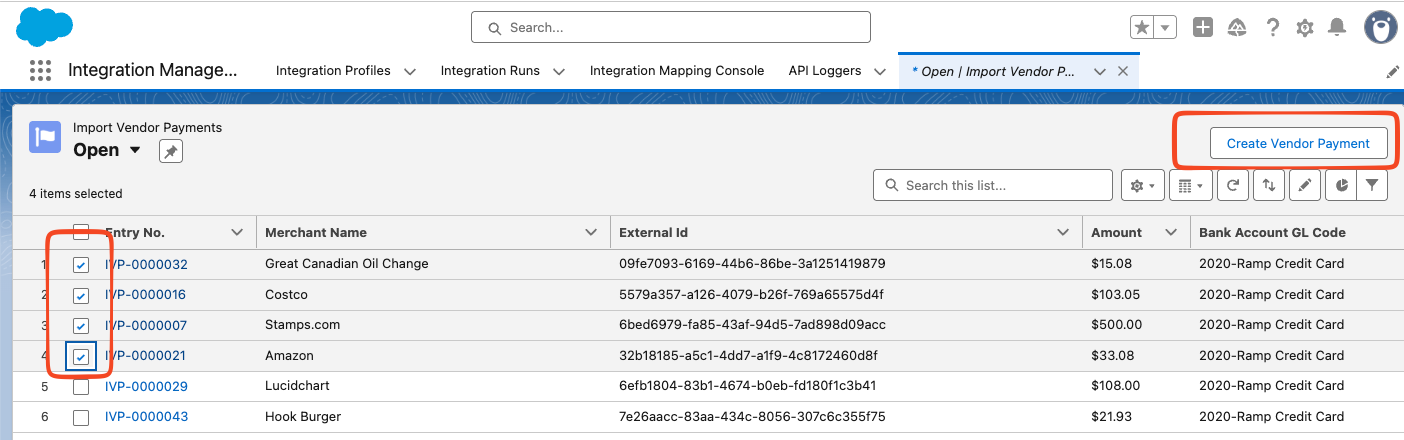The height and width of the screenshot is (440, 1404).
Task: Open the Integration Mapping Console tab
Action: (677, 71)
